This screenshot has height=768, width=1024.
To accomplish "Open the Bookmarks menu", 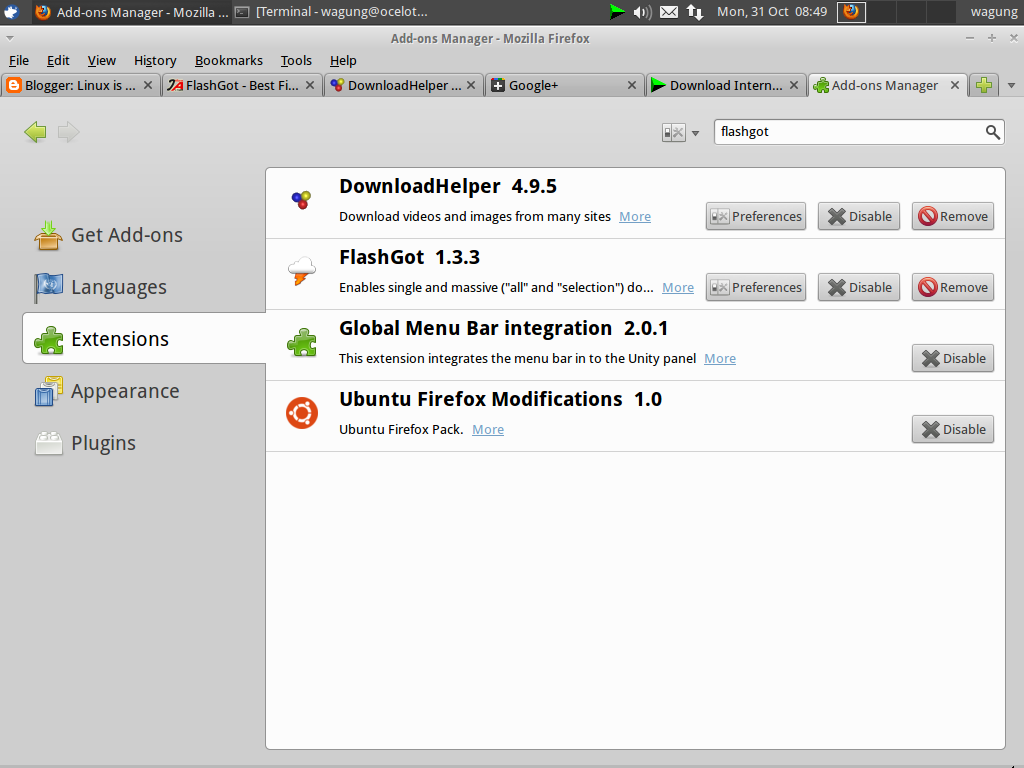I will click(229, 61).
